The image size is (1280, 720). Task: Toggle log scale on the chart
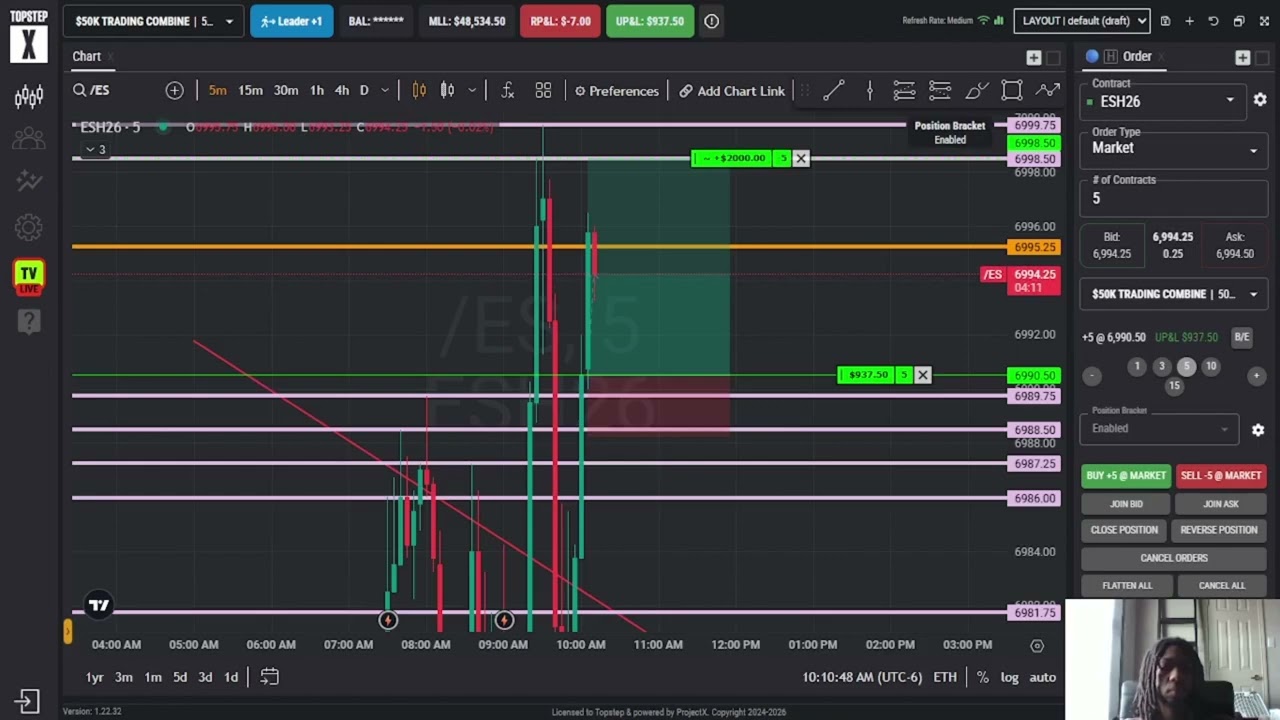(x=1010, y=677)
